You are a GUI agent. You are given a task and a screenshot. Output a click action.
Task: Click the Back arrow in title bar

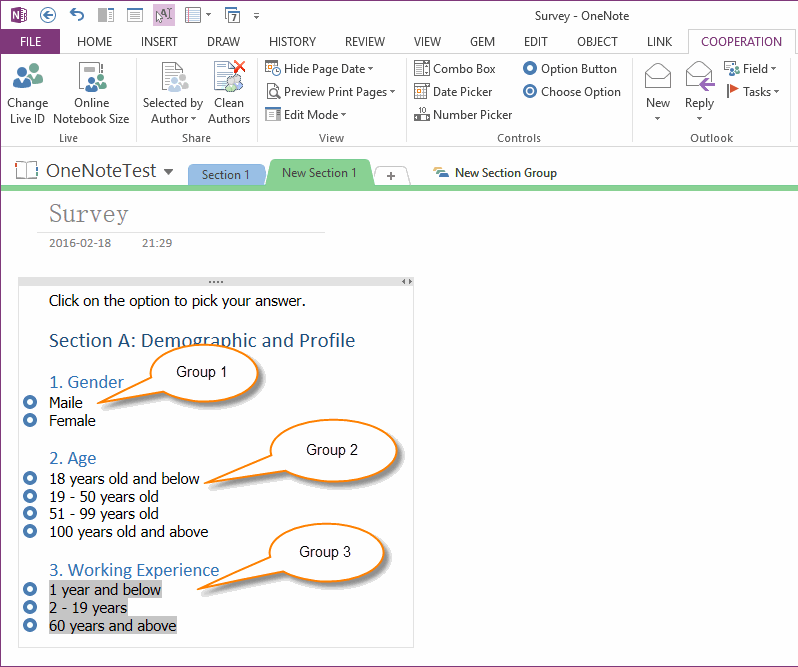click(49, 15)
